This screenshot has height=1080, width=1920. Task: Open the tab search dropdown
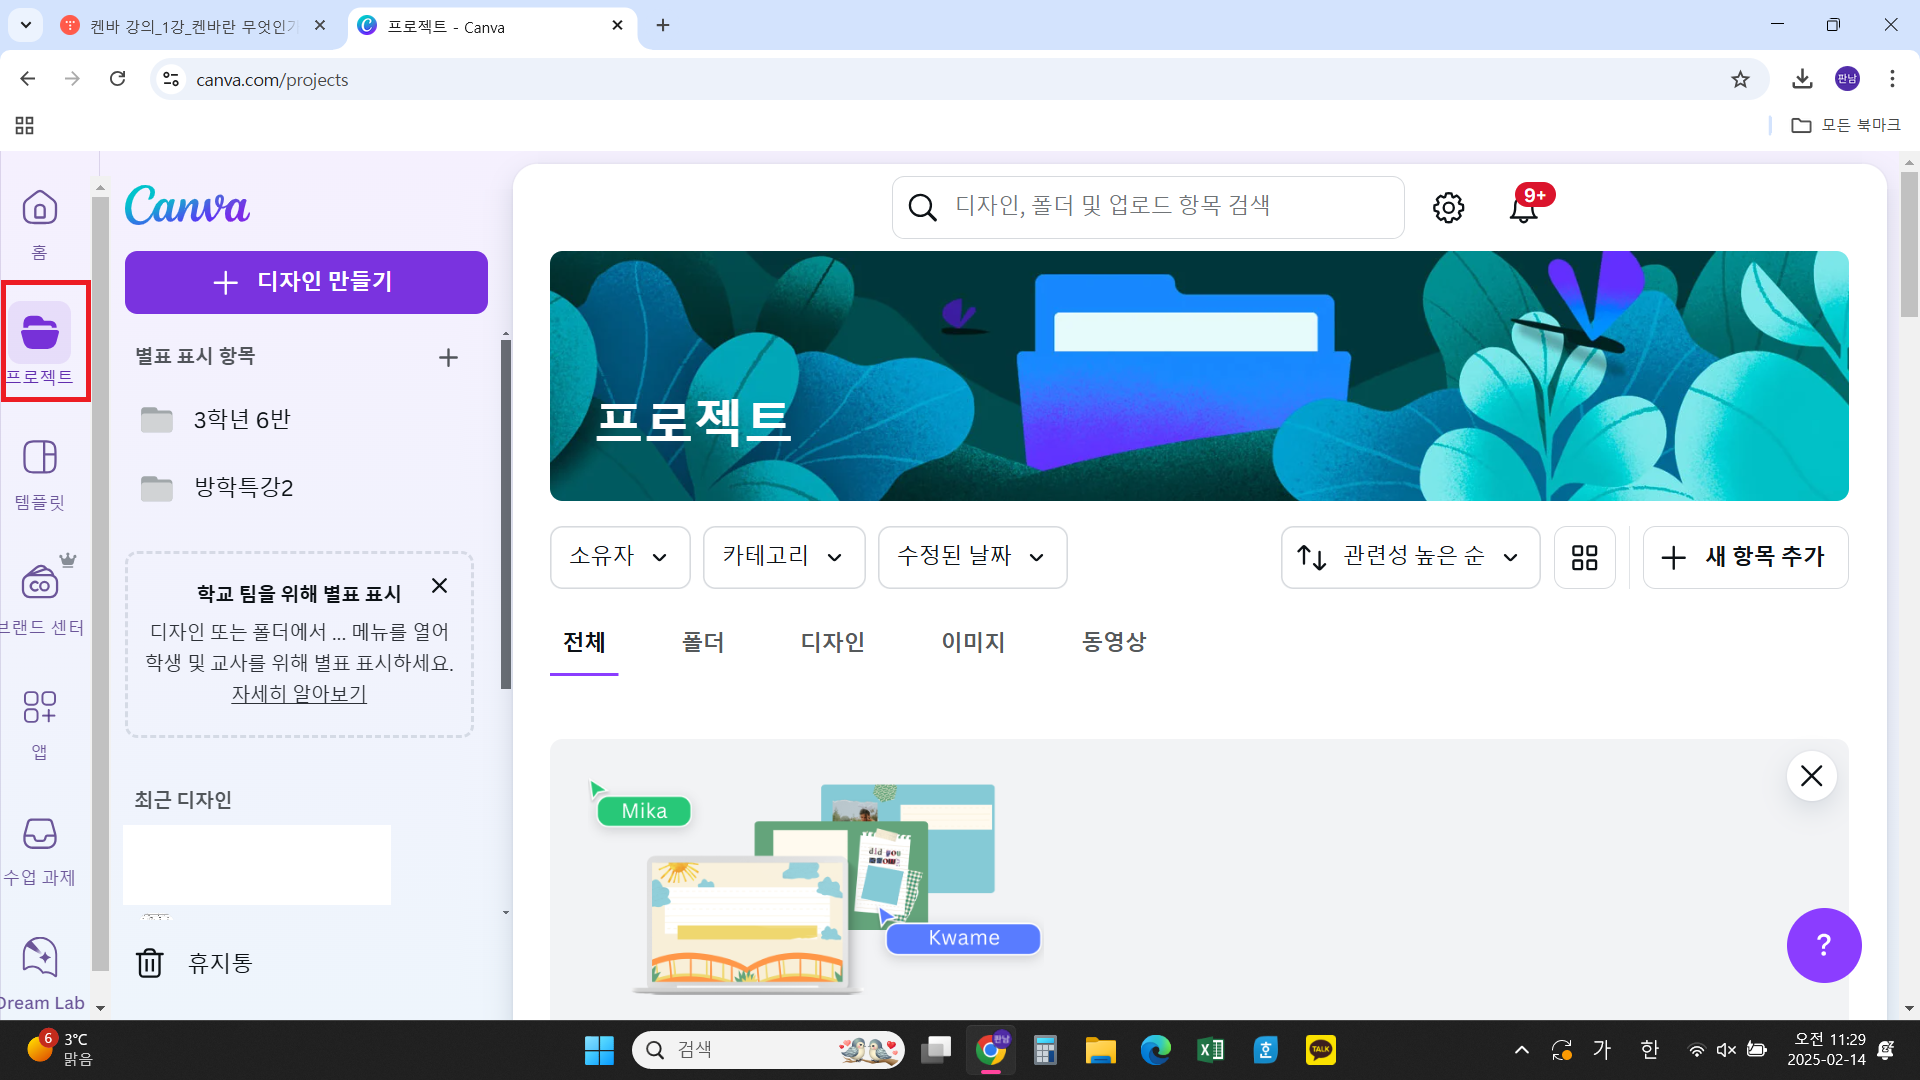pos(25,25)
